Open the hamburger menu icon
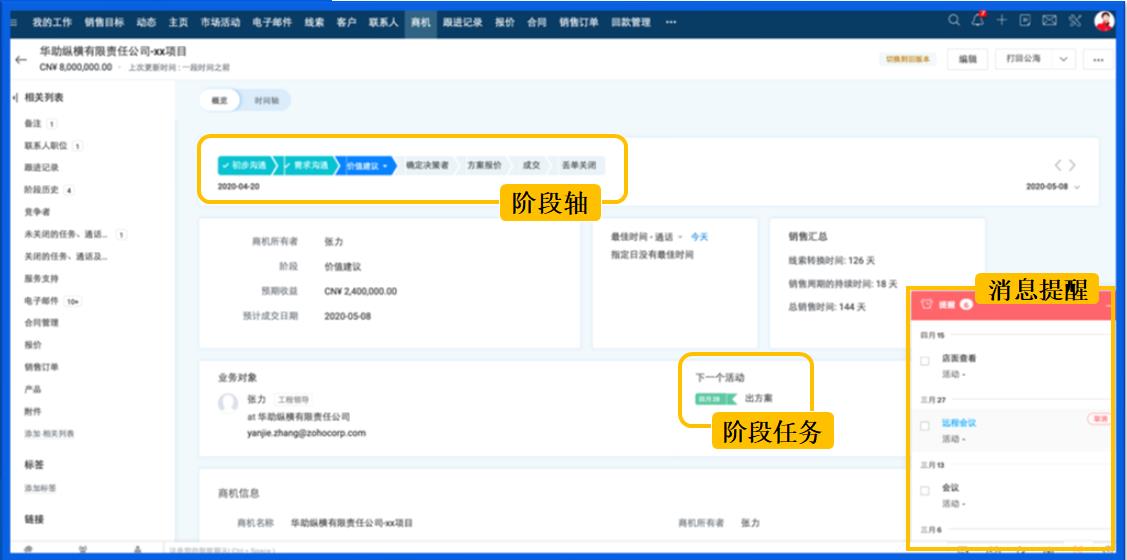The width and height of the screenshot is (1127, 560). point(13,22)
